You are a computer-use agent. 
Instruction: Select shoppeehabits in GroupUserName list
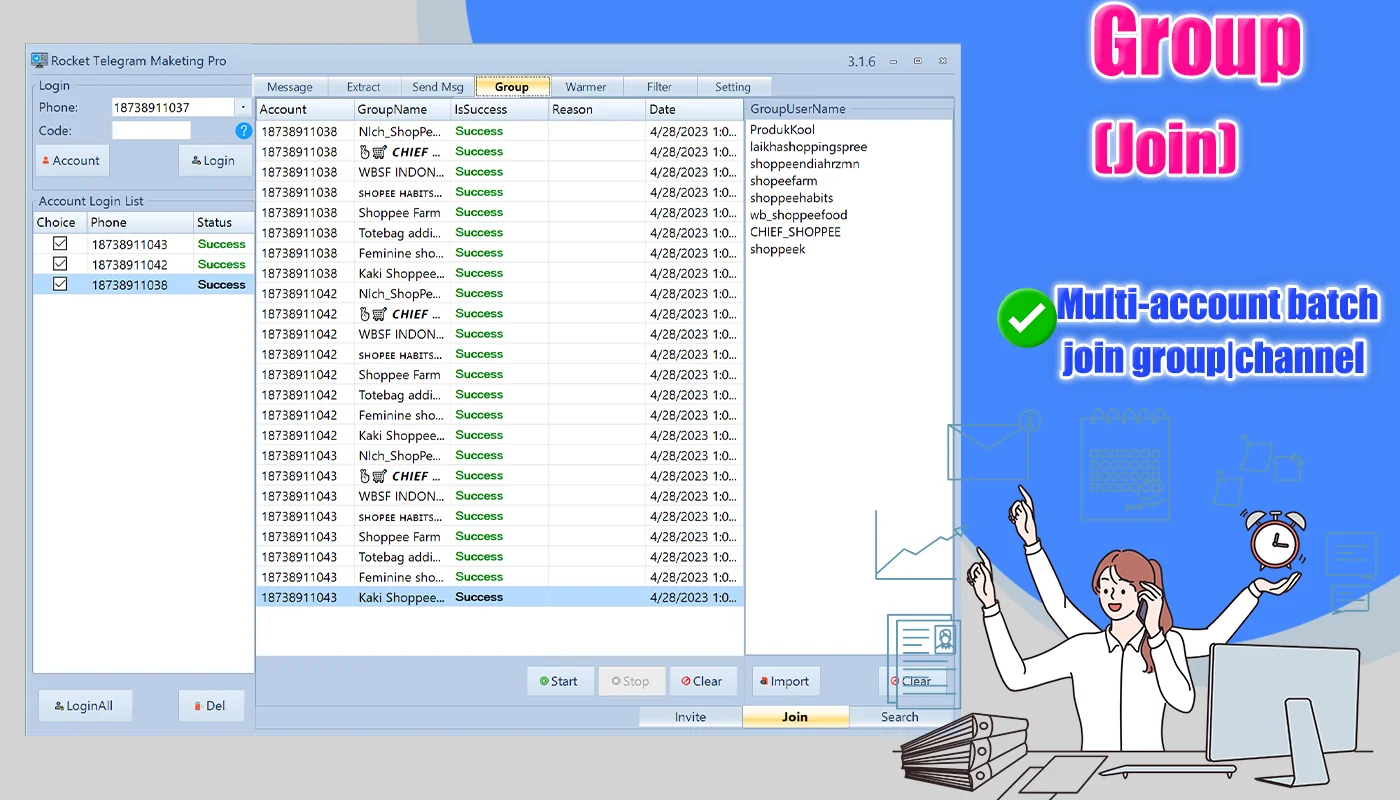(792, 198)
